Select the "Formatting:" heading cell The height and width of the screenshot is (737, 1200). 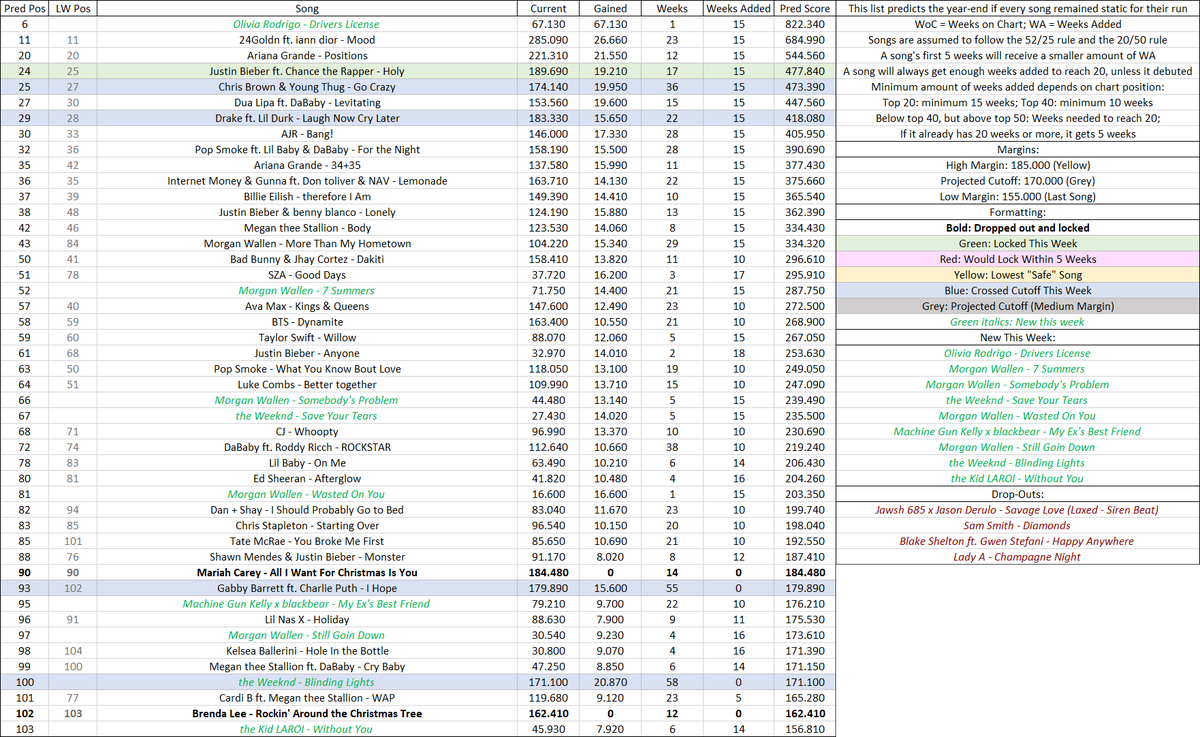pyautogui.click(x=1018, y=212)
